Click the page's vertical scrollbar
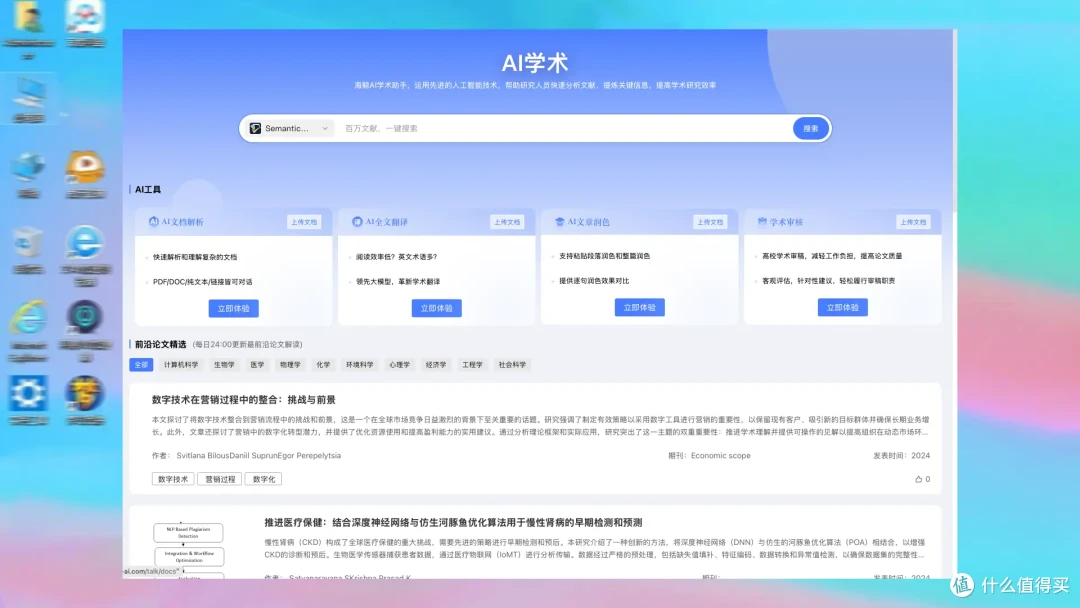 point(954,120)
